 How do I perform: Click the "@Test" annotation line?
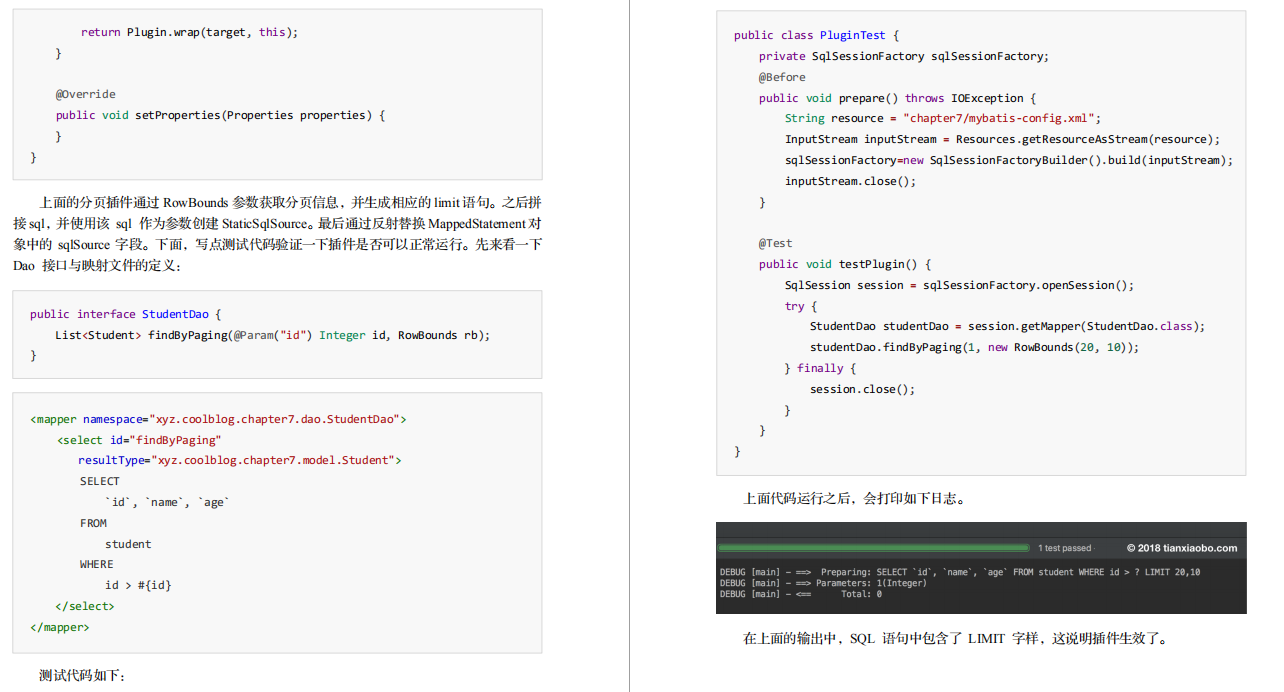[x=776, y=243]
